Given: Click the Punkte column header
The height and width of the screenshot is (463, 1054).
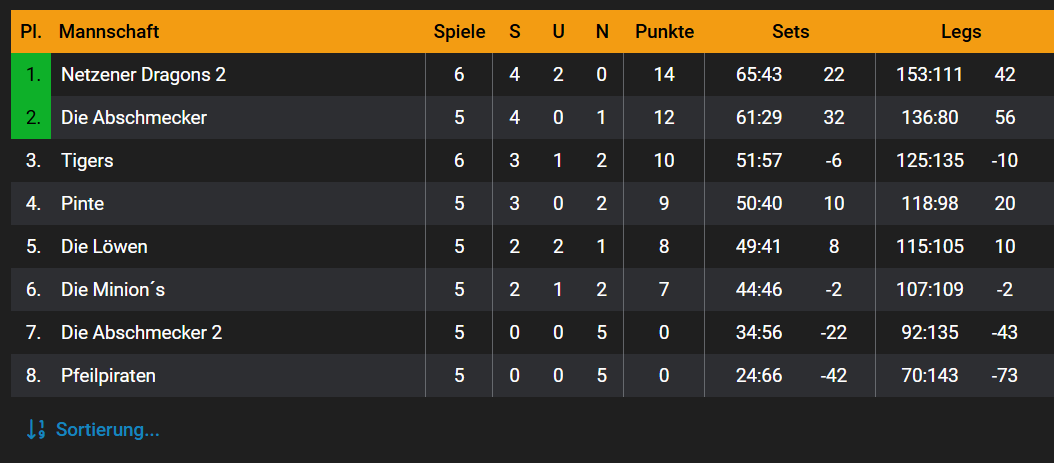Looking at the screenshot, I should (664, 32).
